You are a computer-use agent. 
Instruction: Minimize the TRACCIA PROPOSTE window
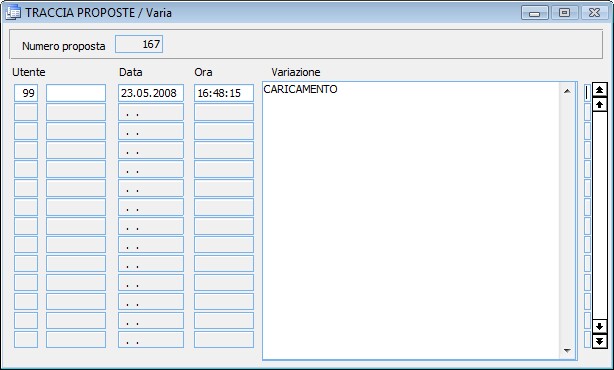point(535,13)
